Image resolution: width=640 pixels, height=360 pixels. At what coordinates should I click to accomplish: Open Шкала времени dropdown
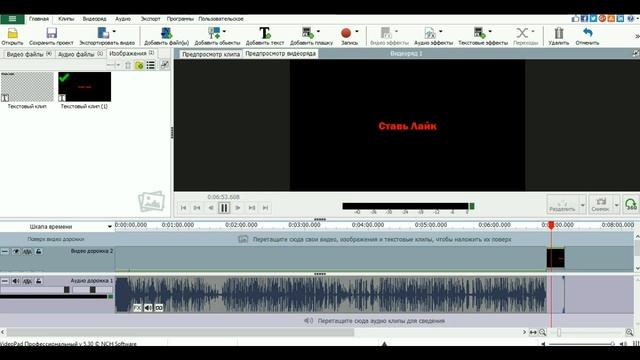coord(110,227)
